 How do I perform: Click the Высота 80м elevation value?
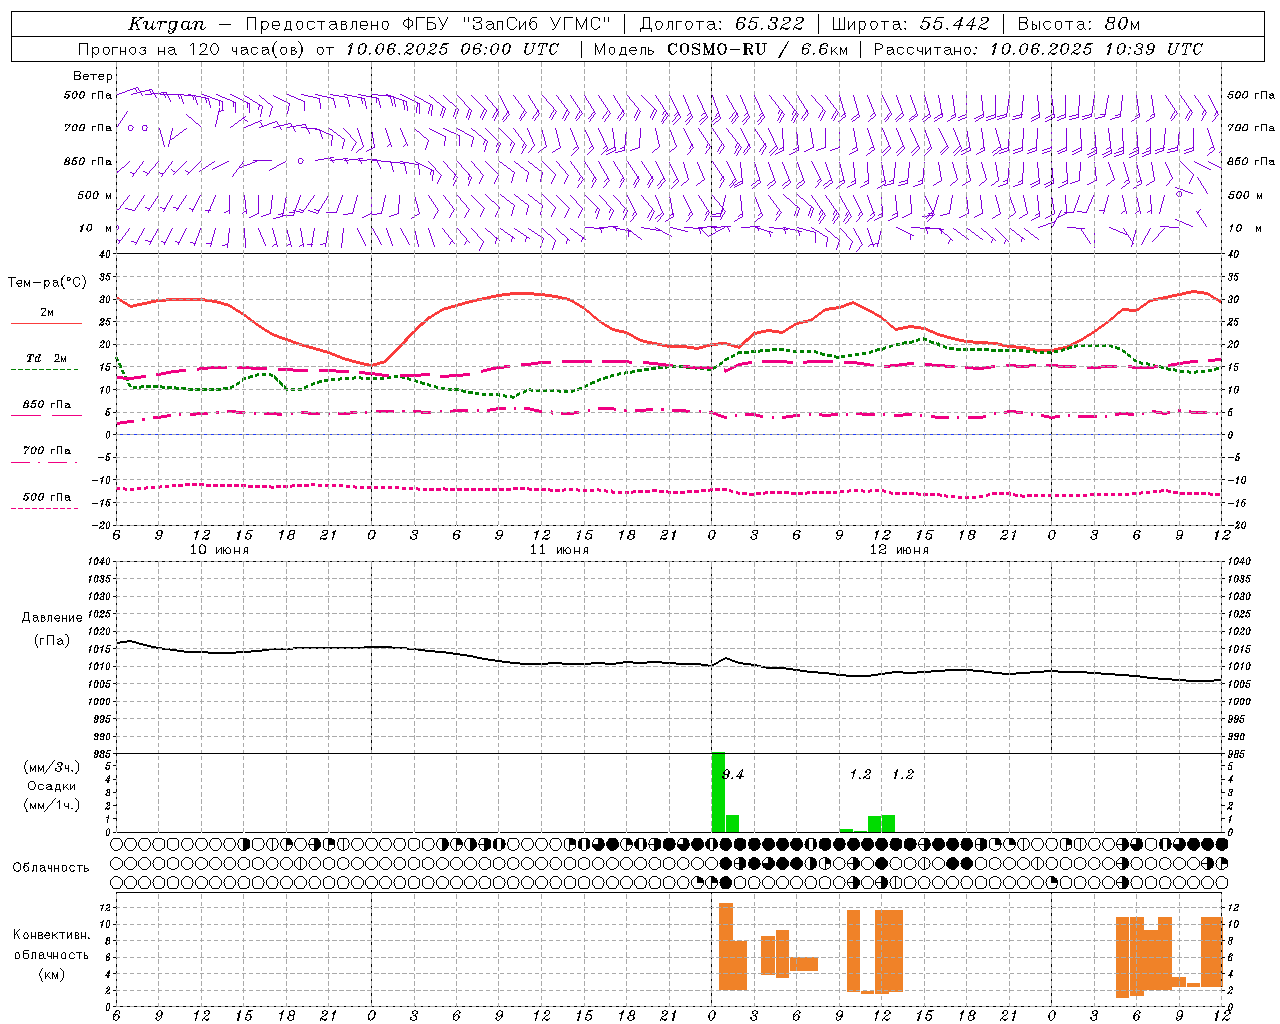point(1122,24)
